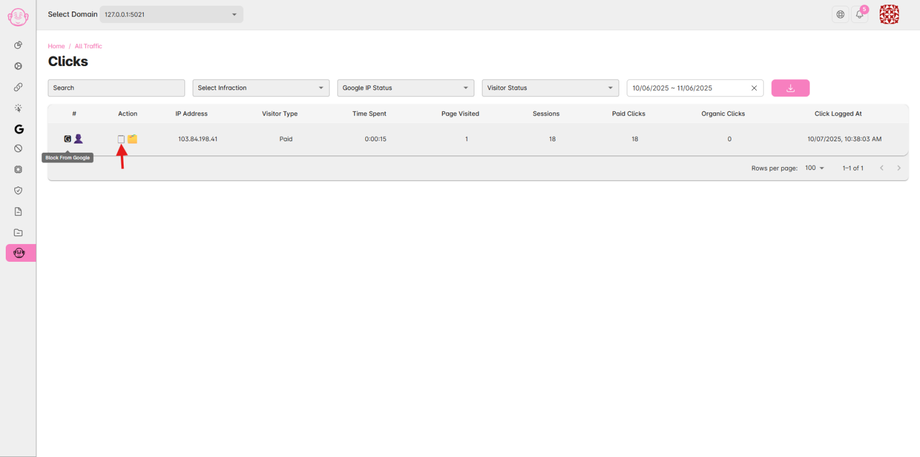Click the purple user icon for 103.84.198.41
The height and width of the screenshot is (457, 920).
[79, 139]
